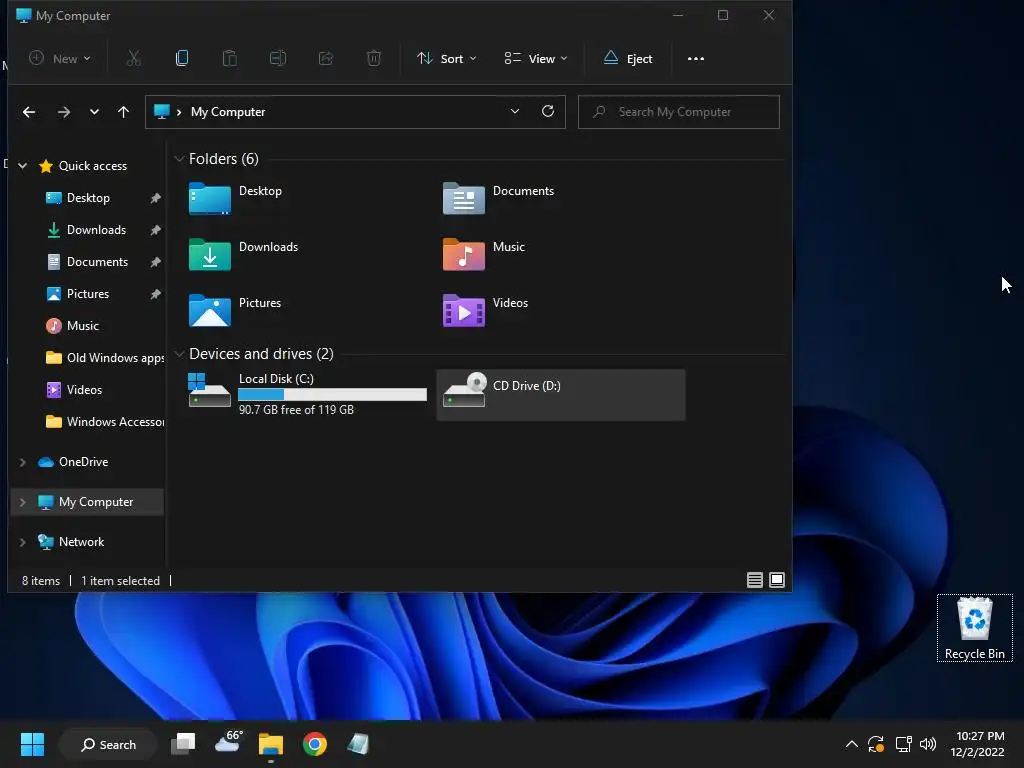Refresh the My Computer view
Image resolution: width=1024 pixels, height=768 pixels.
coord(548,111)
